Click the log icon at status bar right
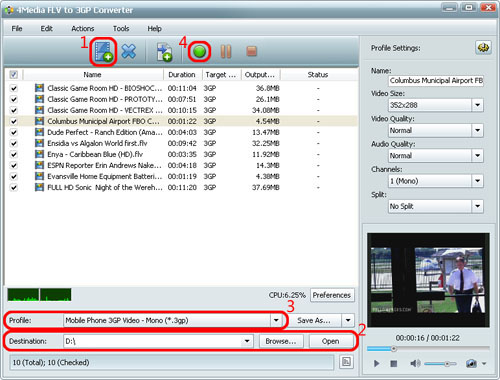The width and height of the screenshot is (500, 380). coord(346,362)
